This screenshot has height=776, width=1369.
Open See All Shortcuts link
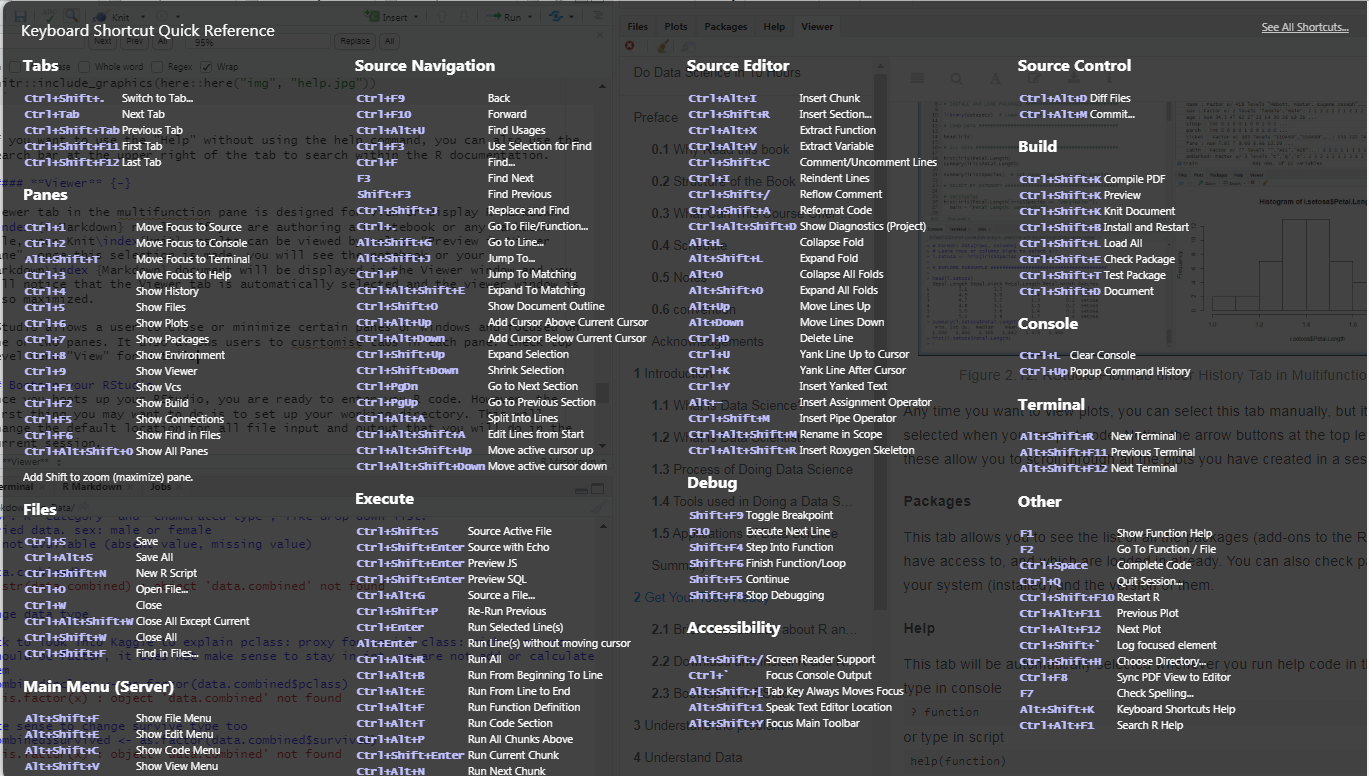click(x=1304, y=27)
